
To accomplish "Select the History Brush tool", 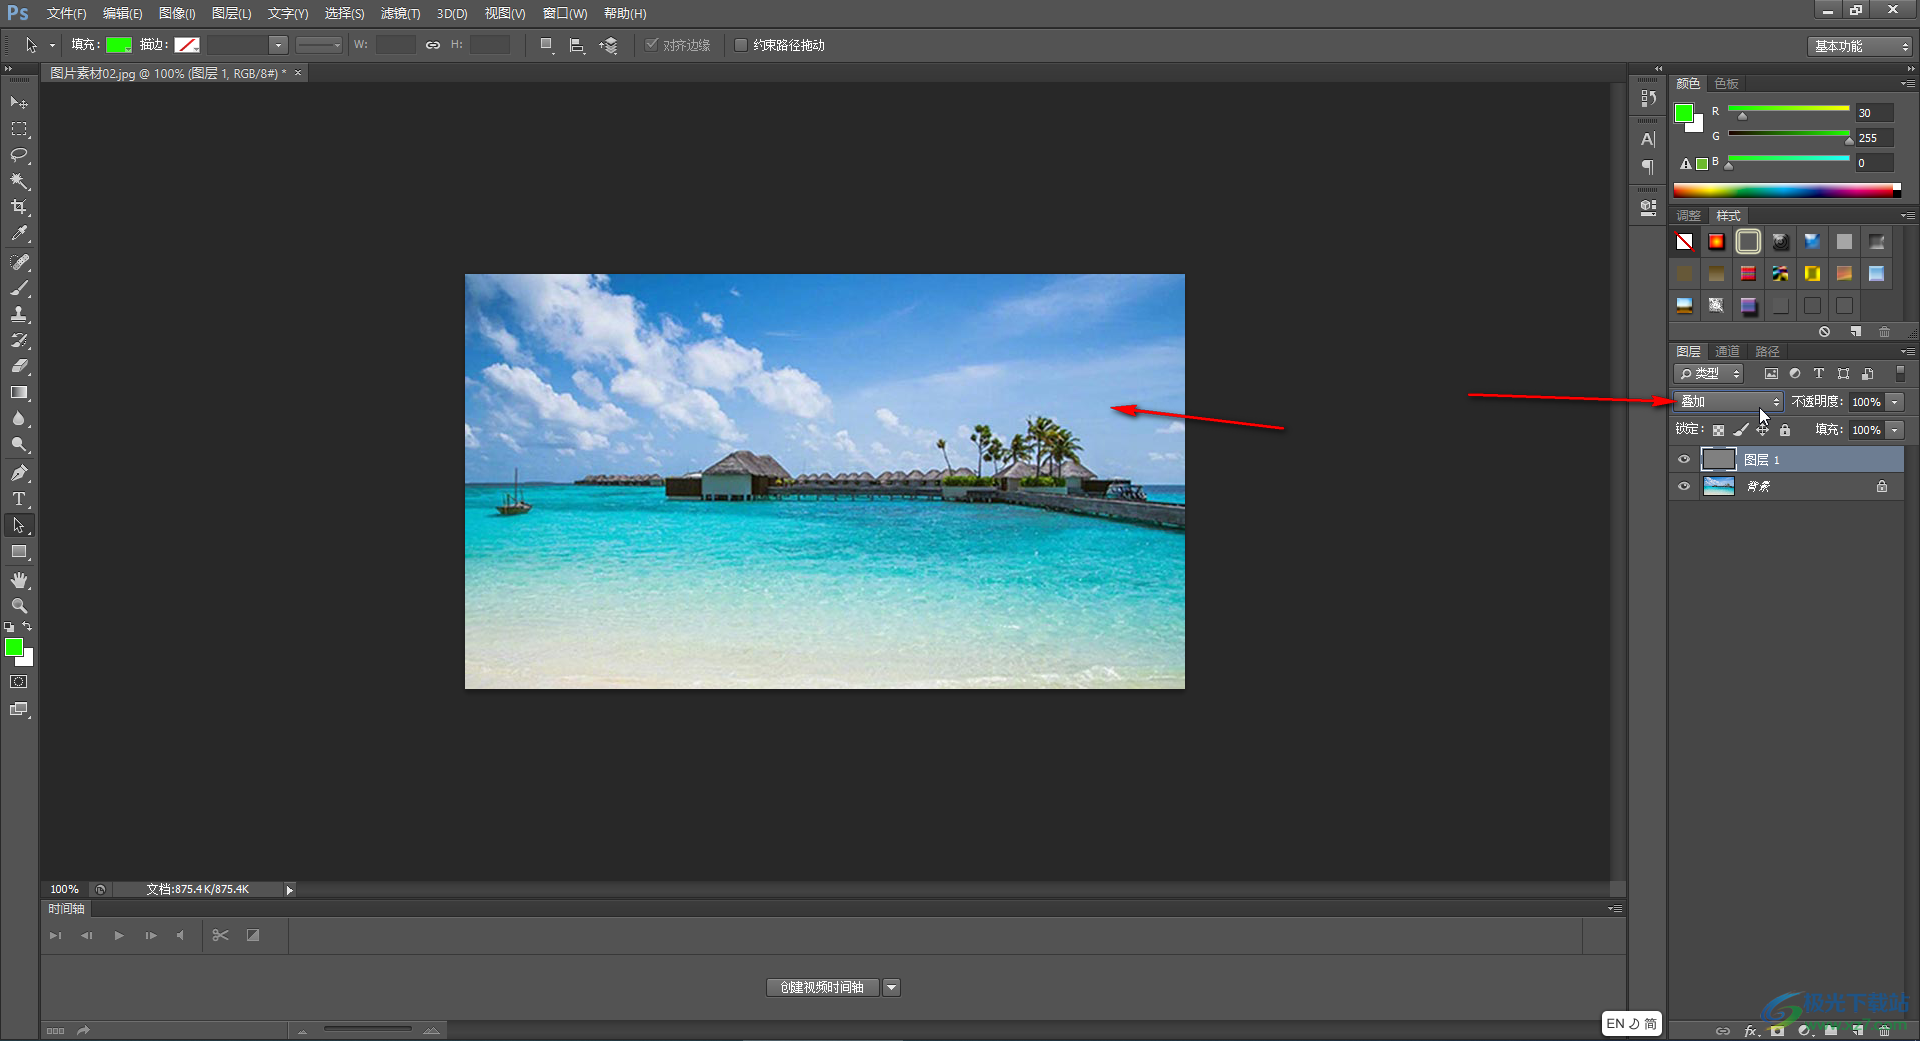I will pyautogui.click(x=19, y=340).
